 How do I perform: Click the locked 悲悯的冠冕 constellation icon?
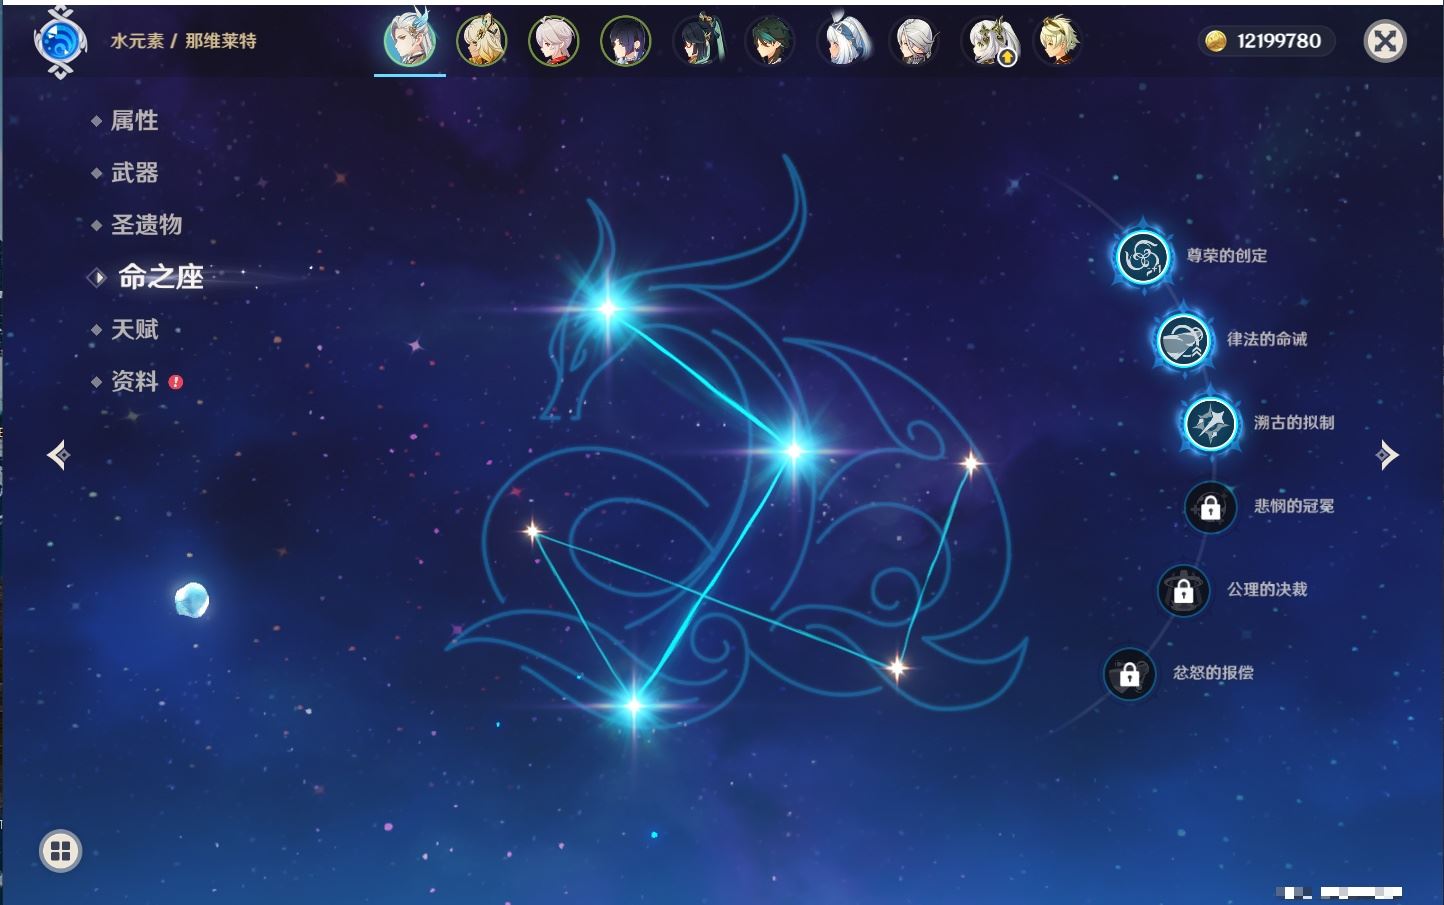pos(1211,507)
